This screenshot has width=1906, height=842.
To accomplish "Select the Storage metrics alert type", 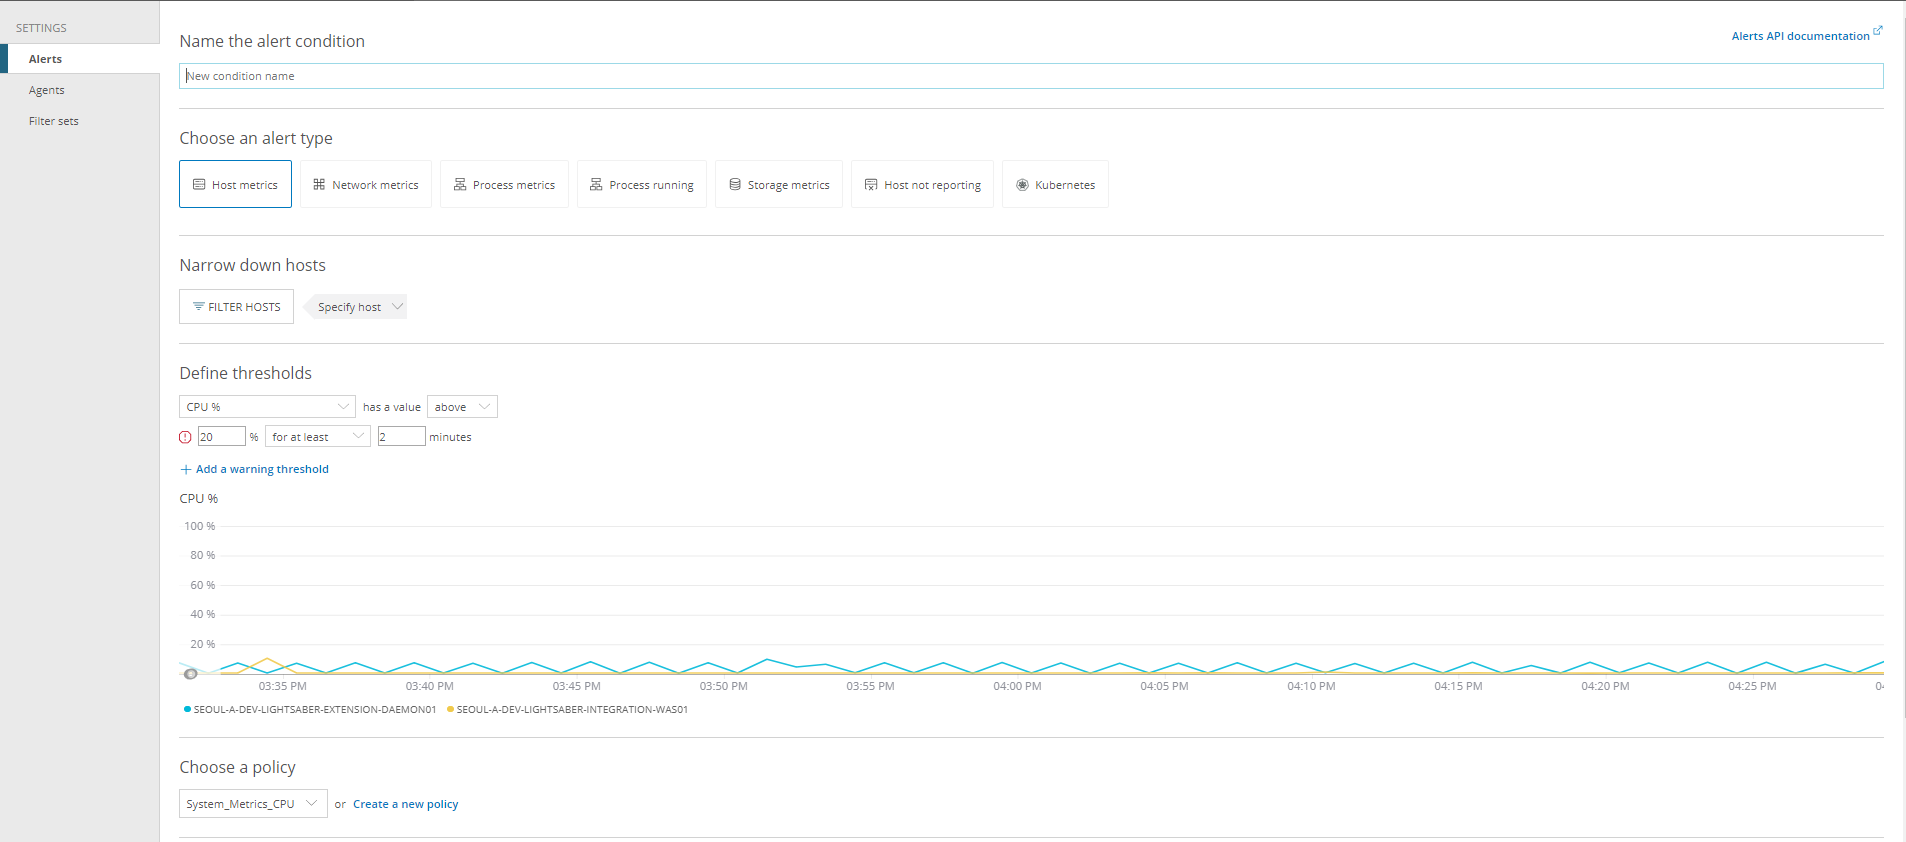I will pos(778,184).
